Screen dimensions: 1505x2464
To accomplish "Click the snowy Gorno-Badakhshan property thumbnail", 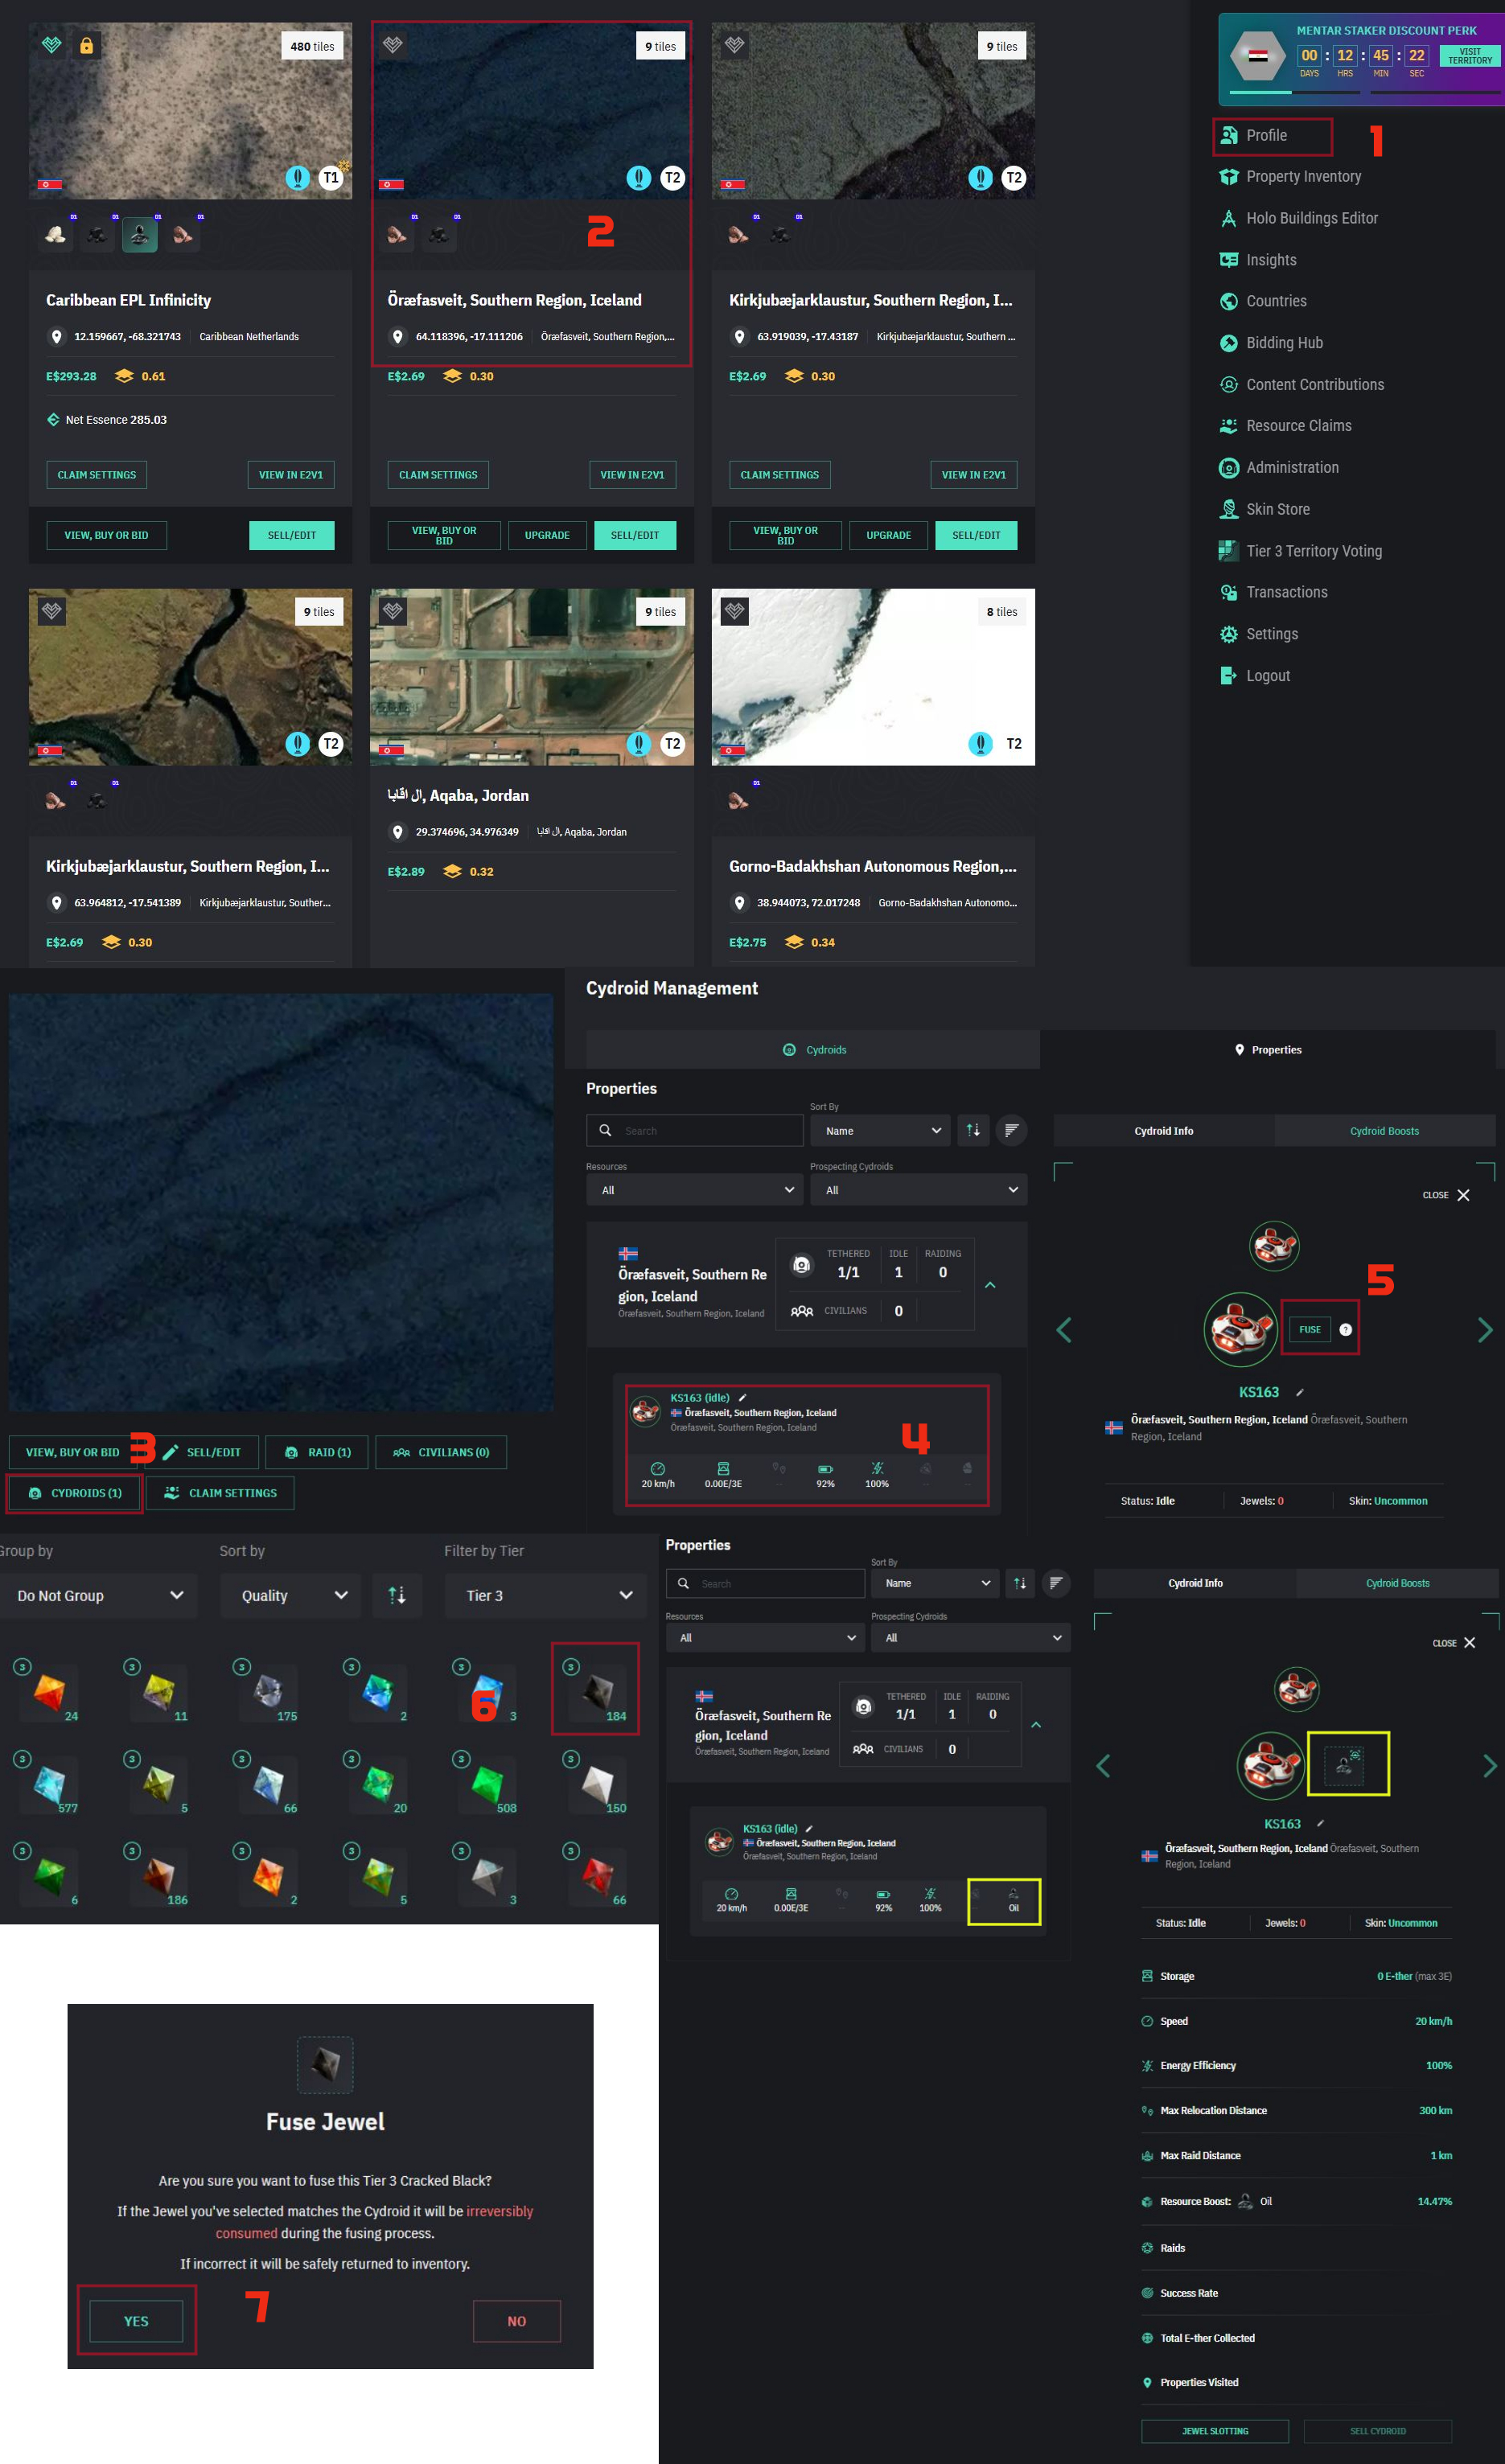I will tap(873, 677).
